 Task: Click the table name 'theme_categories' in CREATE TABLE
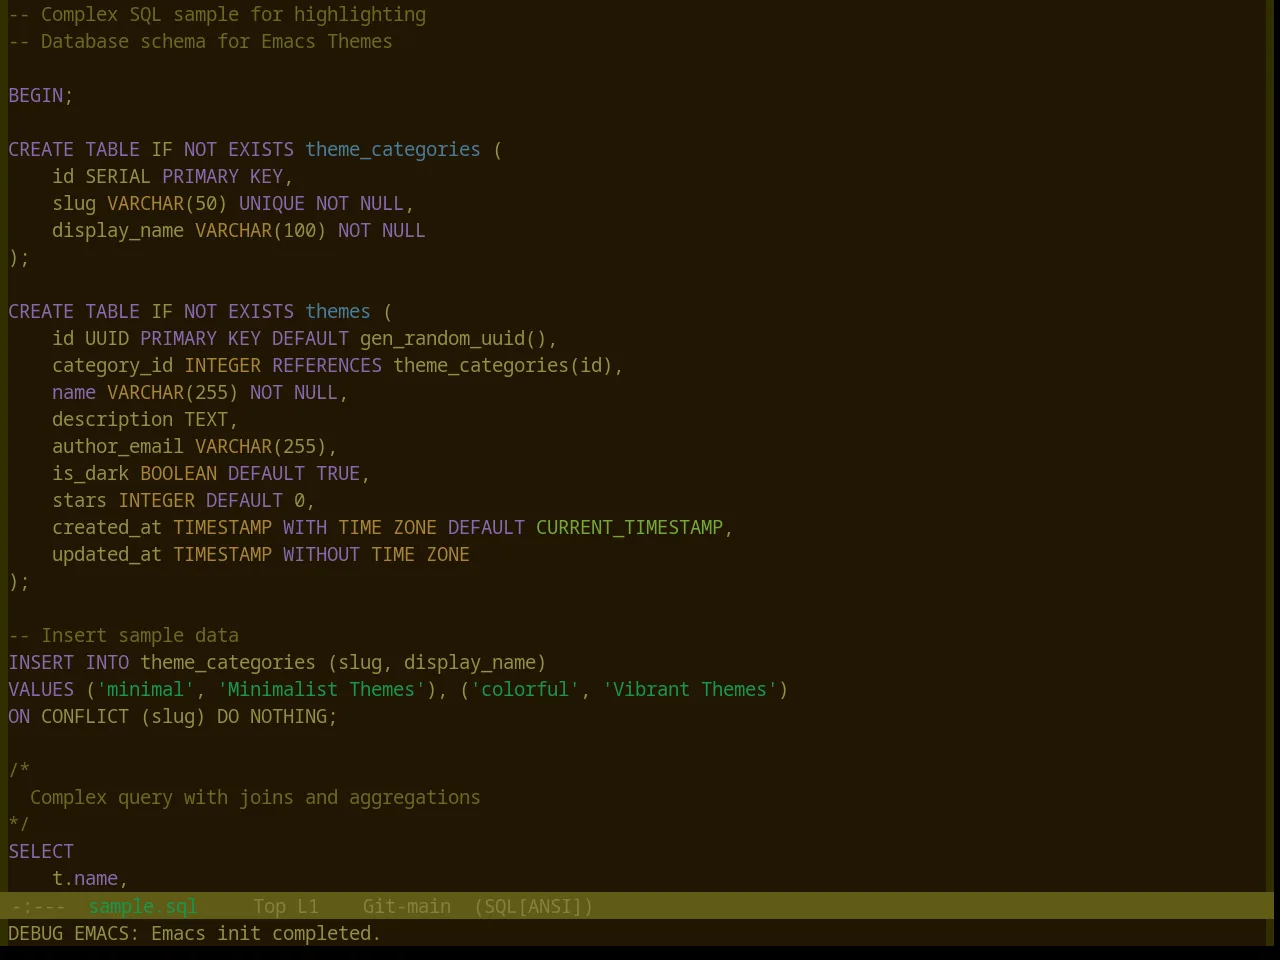[x=393, y=149]
